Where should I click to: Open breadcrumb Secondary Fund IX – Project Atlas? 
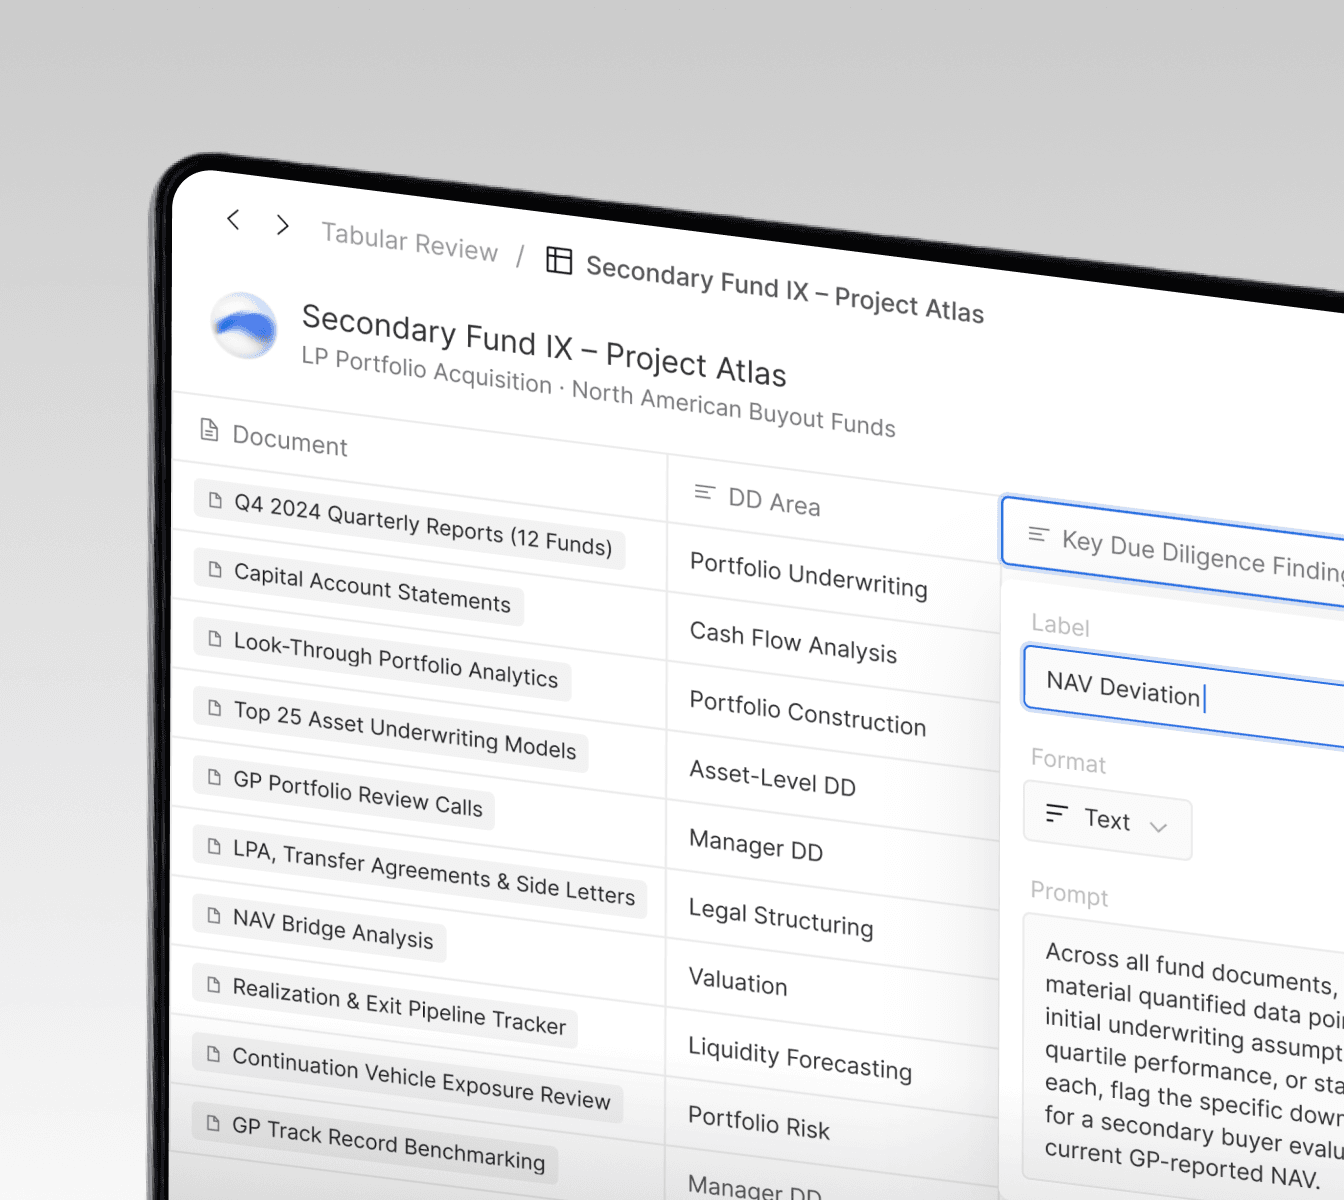click(785, 289)
